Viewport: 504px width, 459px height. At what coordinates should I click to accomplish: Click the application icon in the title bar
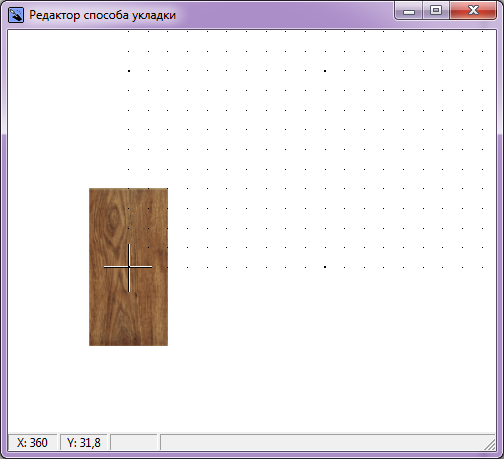[x=16, y=15]
